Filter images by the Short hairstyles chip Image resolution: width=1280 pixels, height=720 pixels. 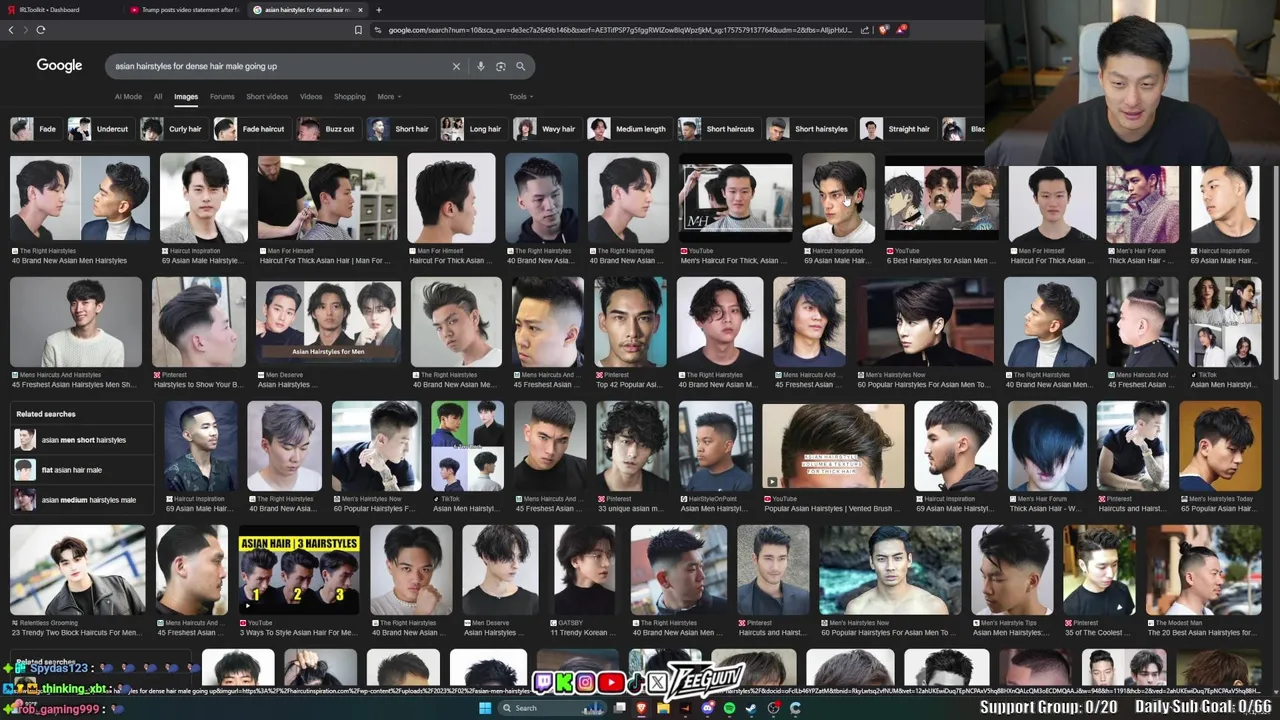click(808, 129)
